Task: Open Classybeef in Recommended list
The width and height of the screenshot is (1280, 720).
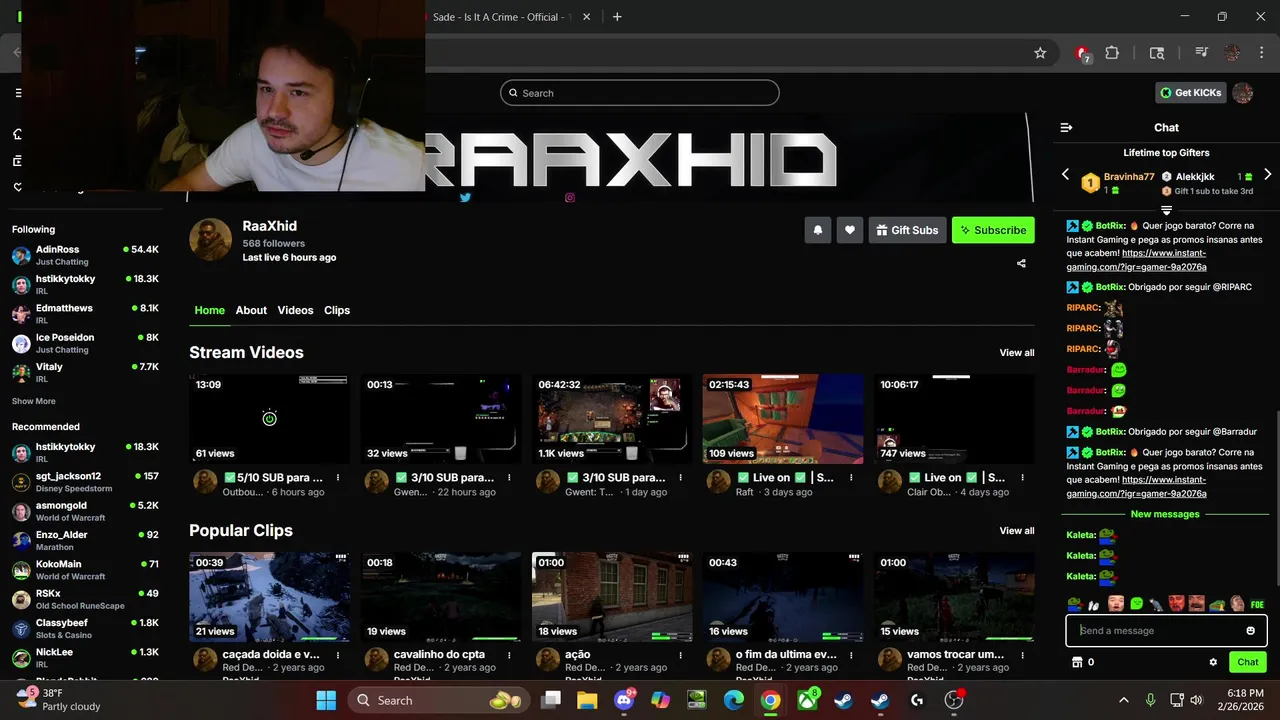Action: point(85,628)
